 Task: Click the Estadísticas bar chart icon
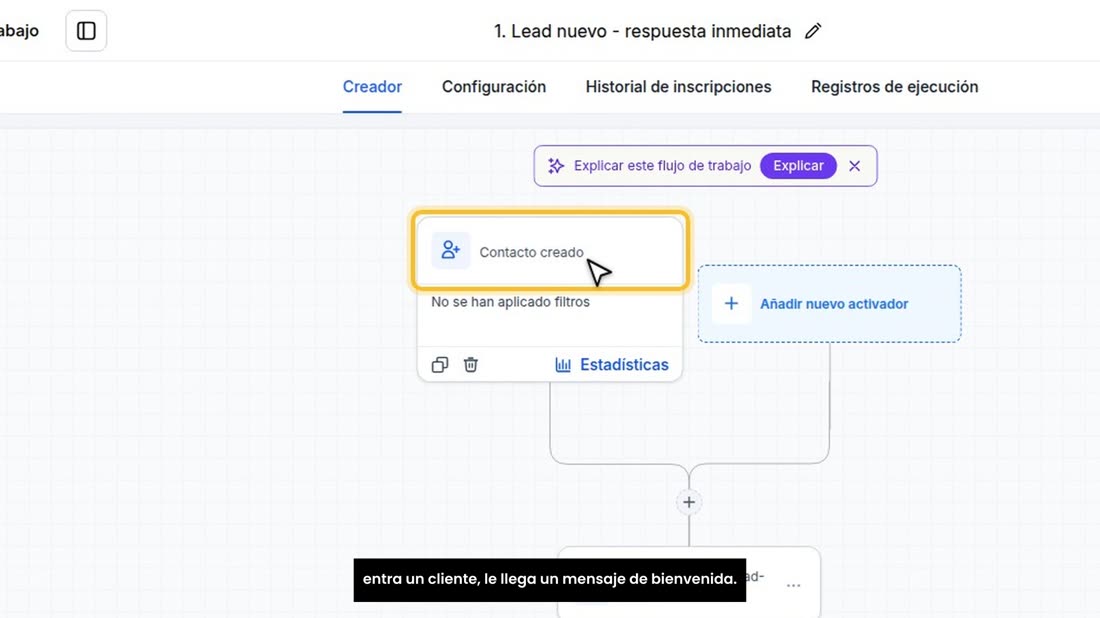pyautogui.click(x=563, y=365)
